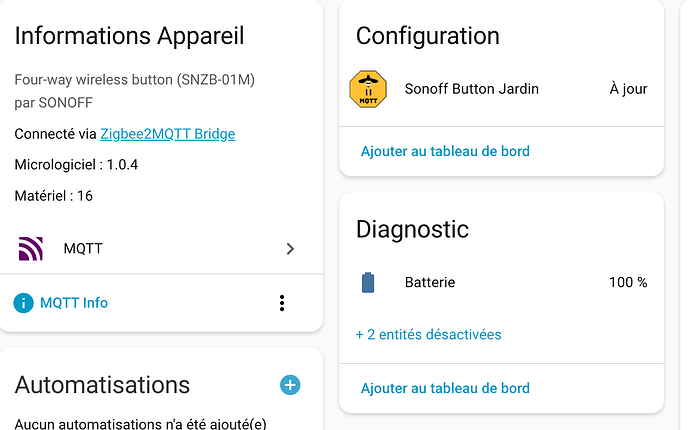Image resolution: width=690 pixels, height=430 pixels.
Task: Open the Batterie entity row label
Action: pos(430,283)
